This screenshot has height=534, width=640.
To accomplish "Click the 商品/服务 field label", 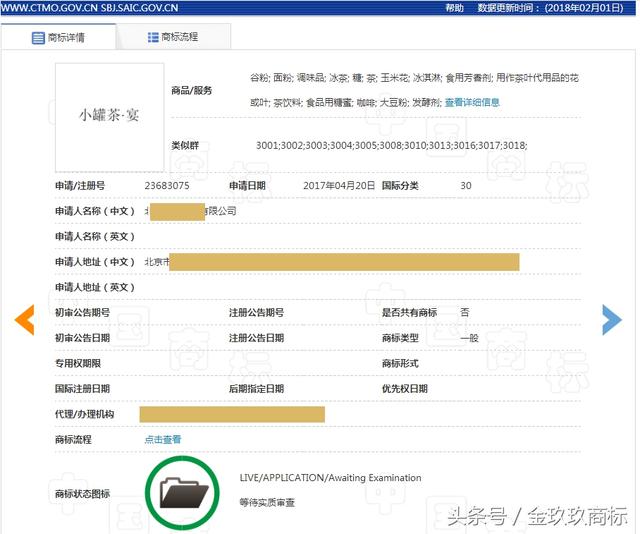I will (x=191, y=91).
